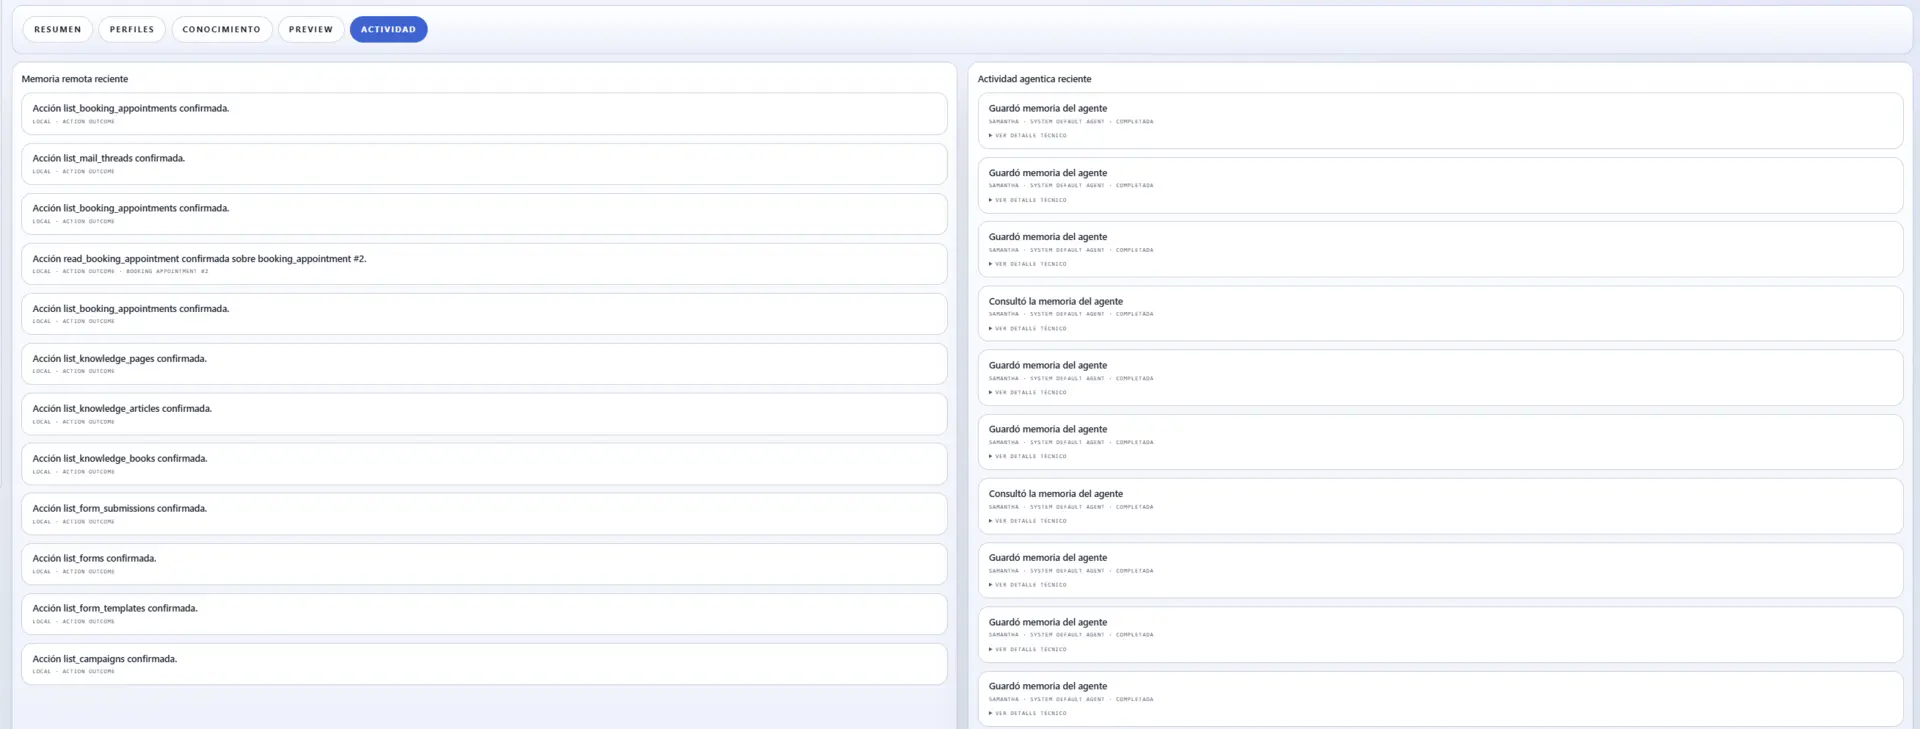Image resolution: width=1920 pixels, height=729 pixels.
Task: Click the list_knowledge_pages confirmada entry
Action: pyautogui.click(x=484, y=364)
